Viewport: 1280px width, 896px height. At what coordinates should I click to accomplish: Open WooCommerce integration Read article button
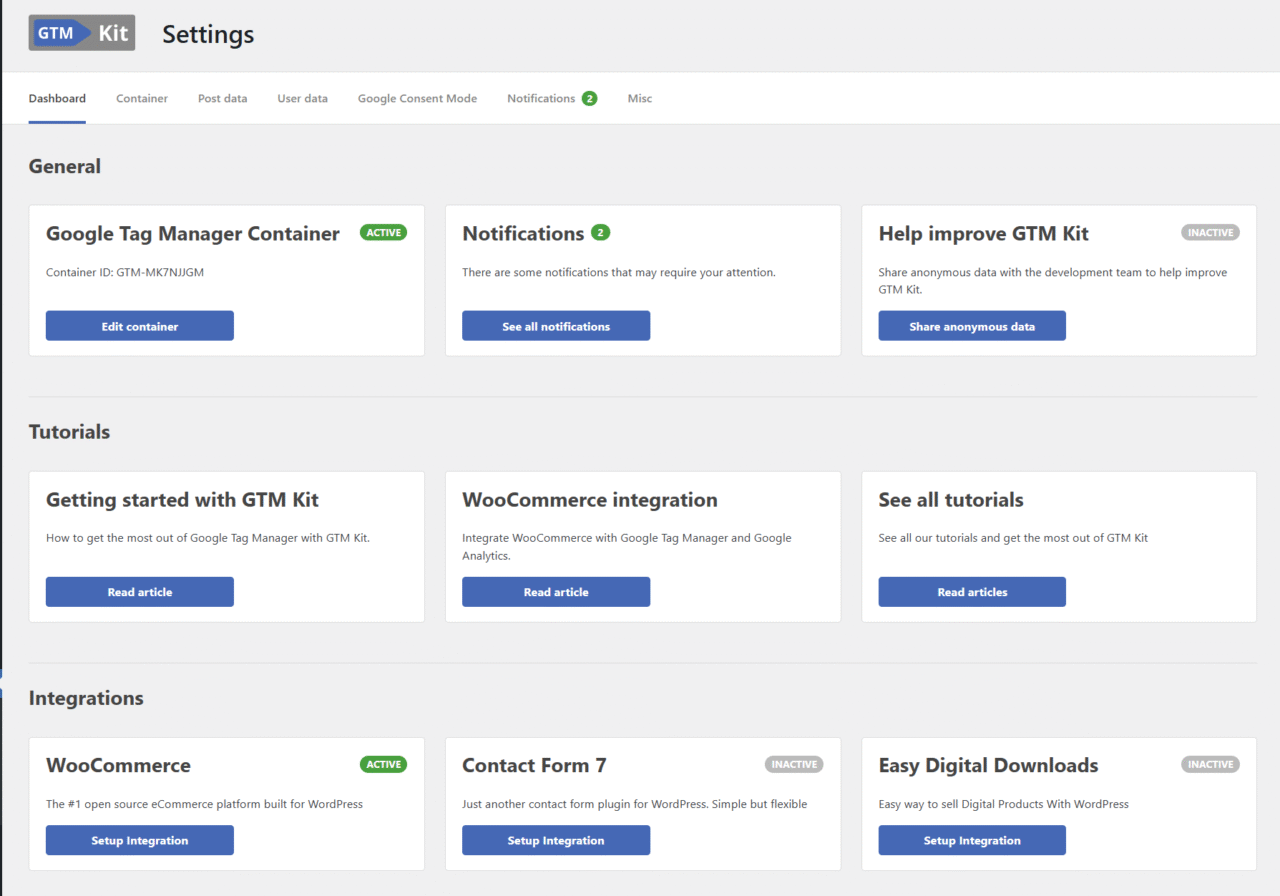pyautogui.click(x=556, y=592)
